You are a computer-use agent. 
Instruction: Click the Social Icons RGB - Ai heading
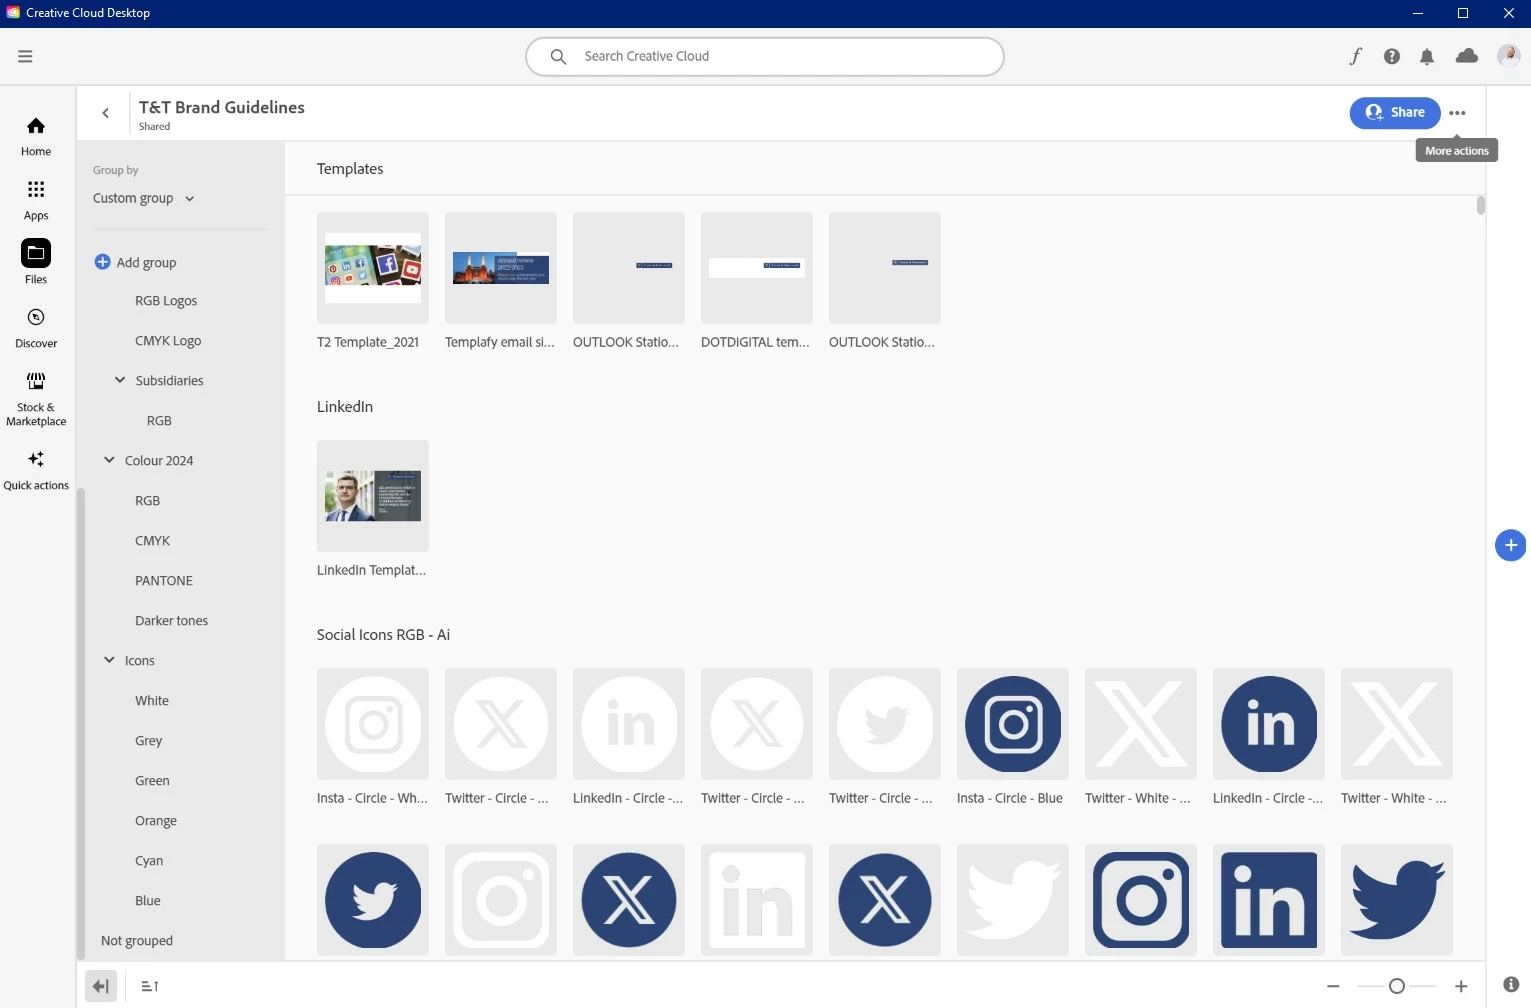click(x=383, y=635)
